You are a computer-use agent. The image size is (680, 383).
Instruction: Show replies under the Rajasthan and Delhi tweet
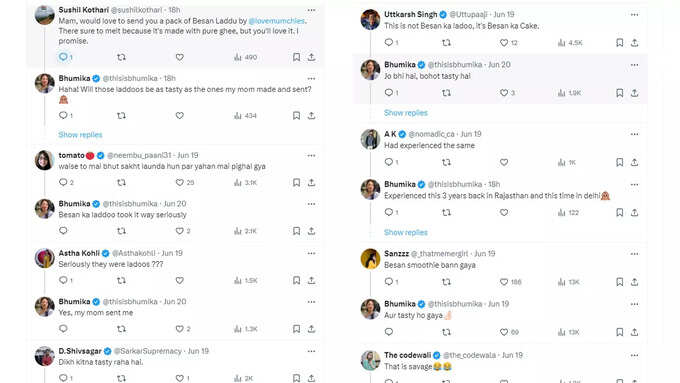coord(405,232)
